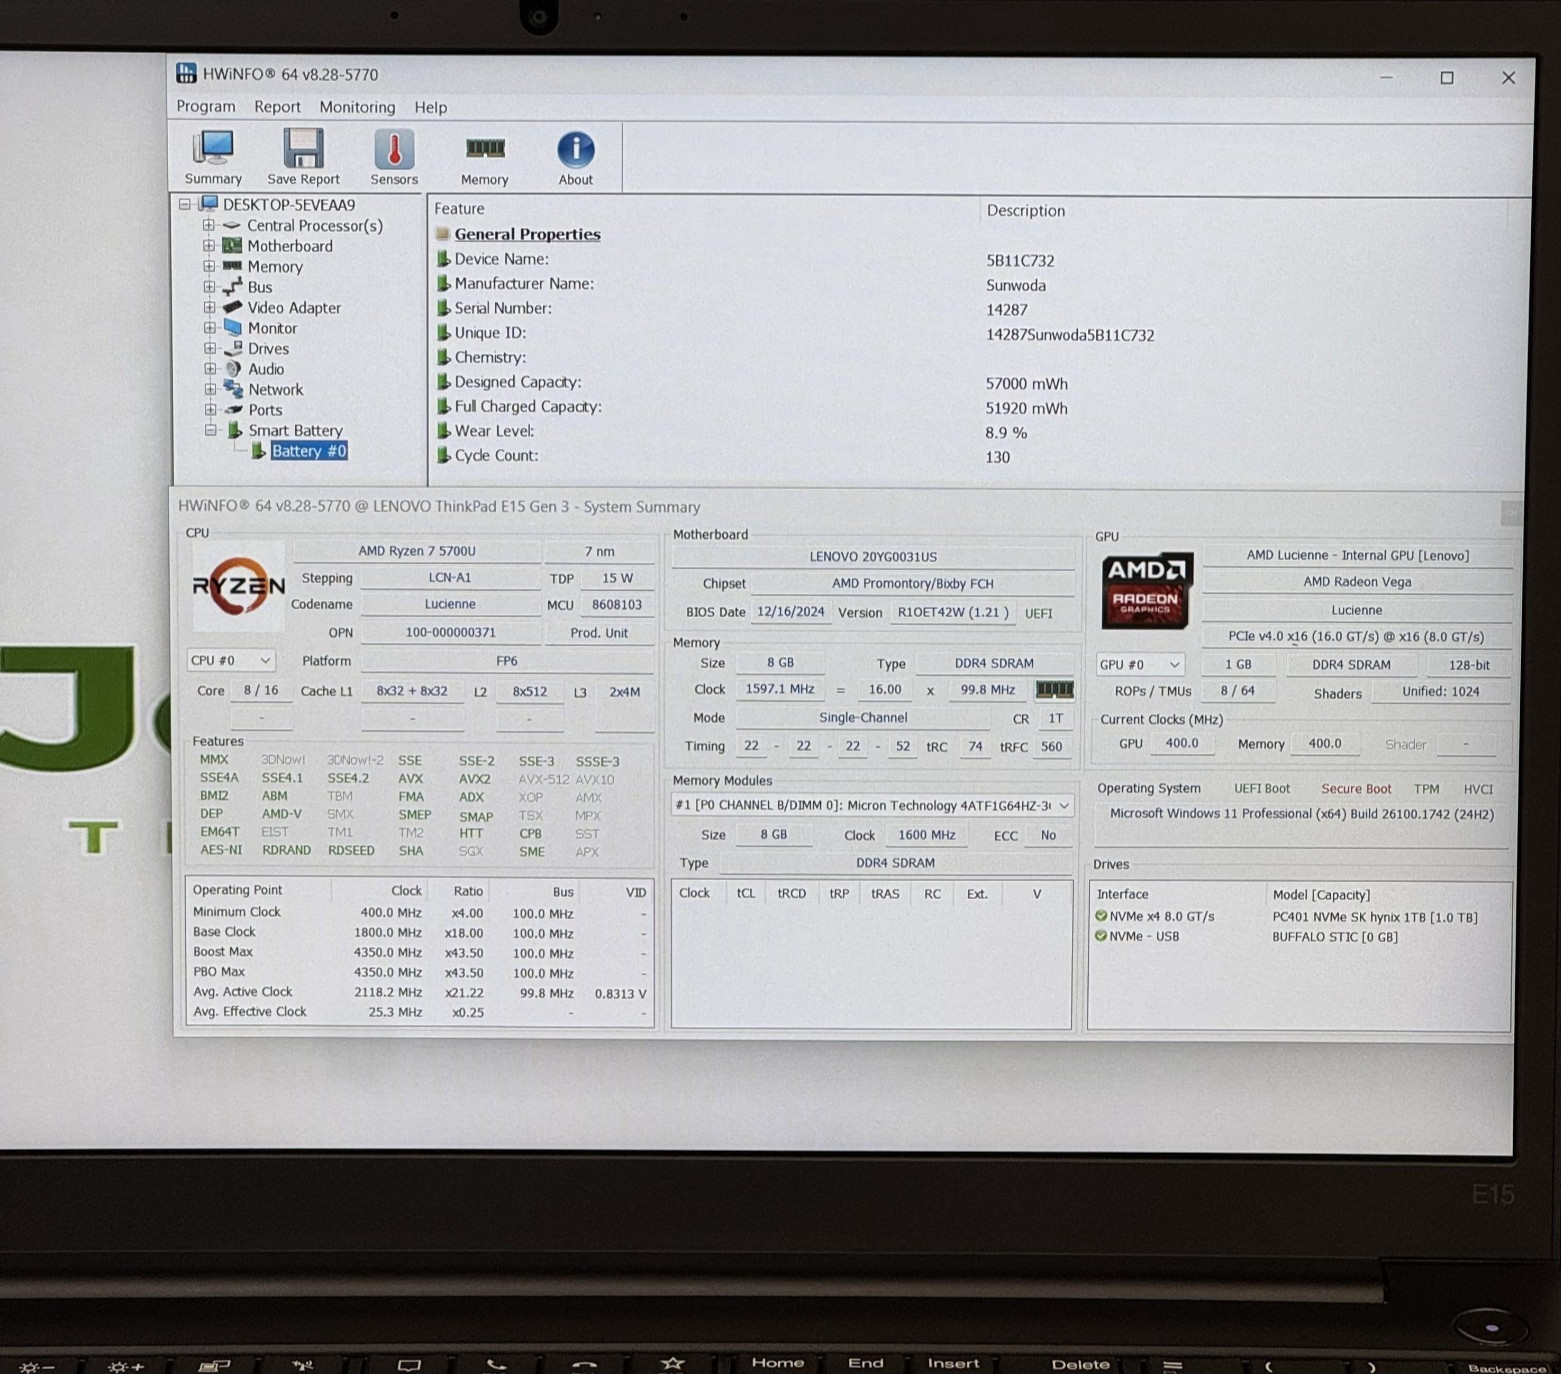
Task: Click the LENOVO 20YG0031US motherboard field
Action: (x=873, y=556)
